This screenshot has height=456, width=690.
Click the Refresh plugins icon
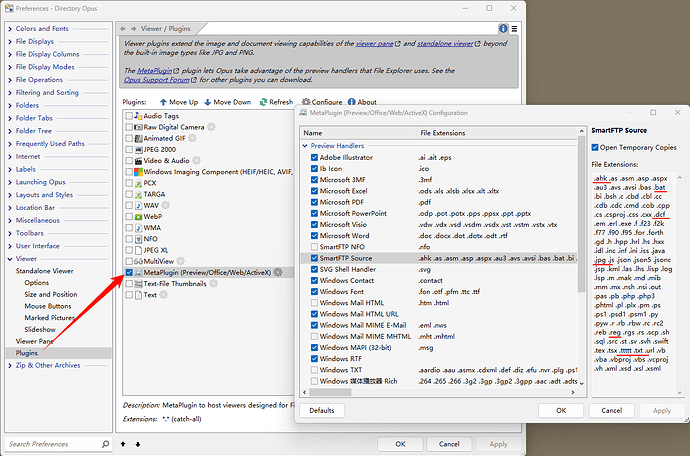(x=263, y=102)
